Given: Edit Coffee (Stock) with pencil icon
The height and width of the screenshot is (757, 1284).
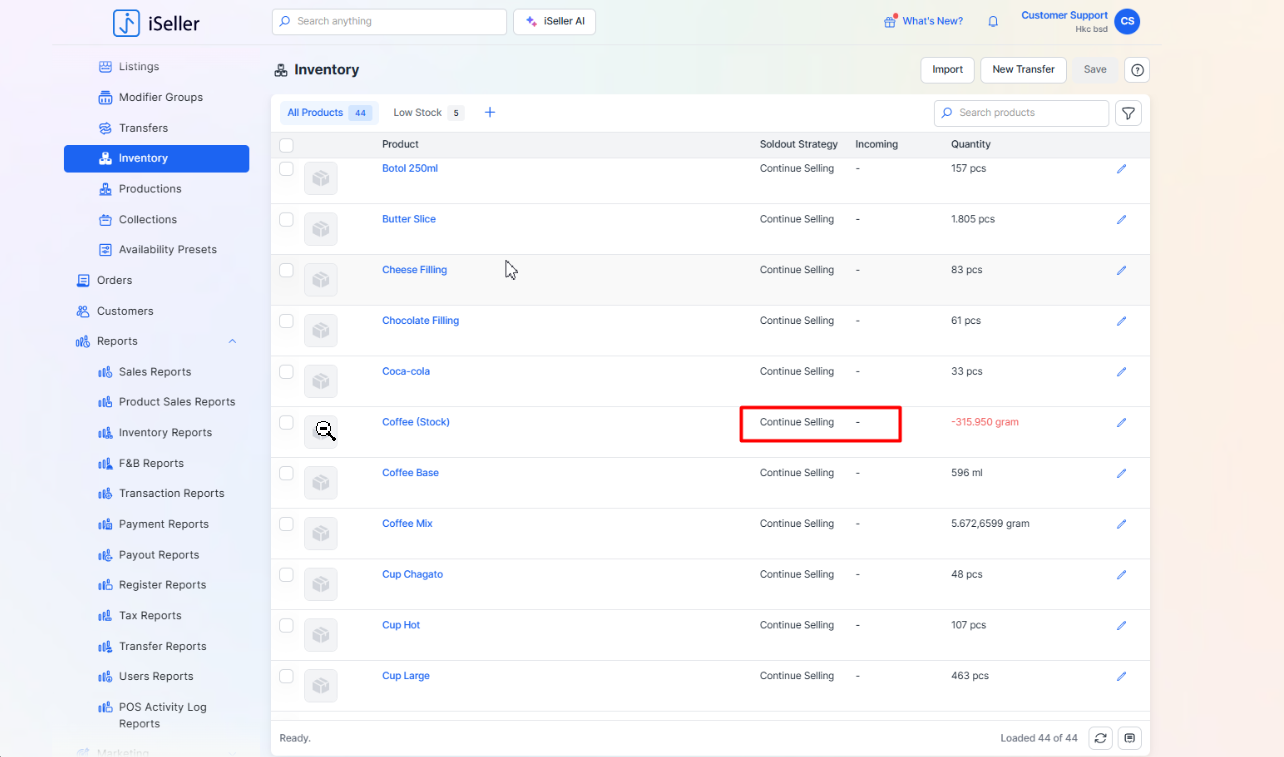Looking at the screenshot, I should [x=1121, y=423].
